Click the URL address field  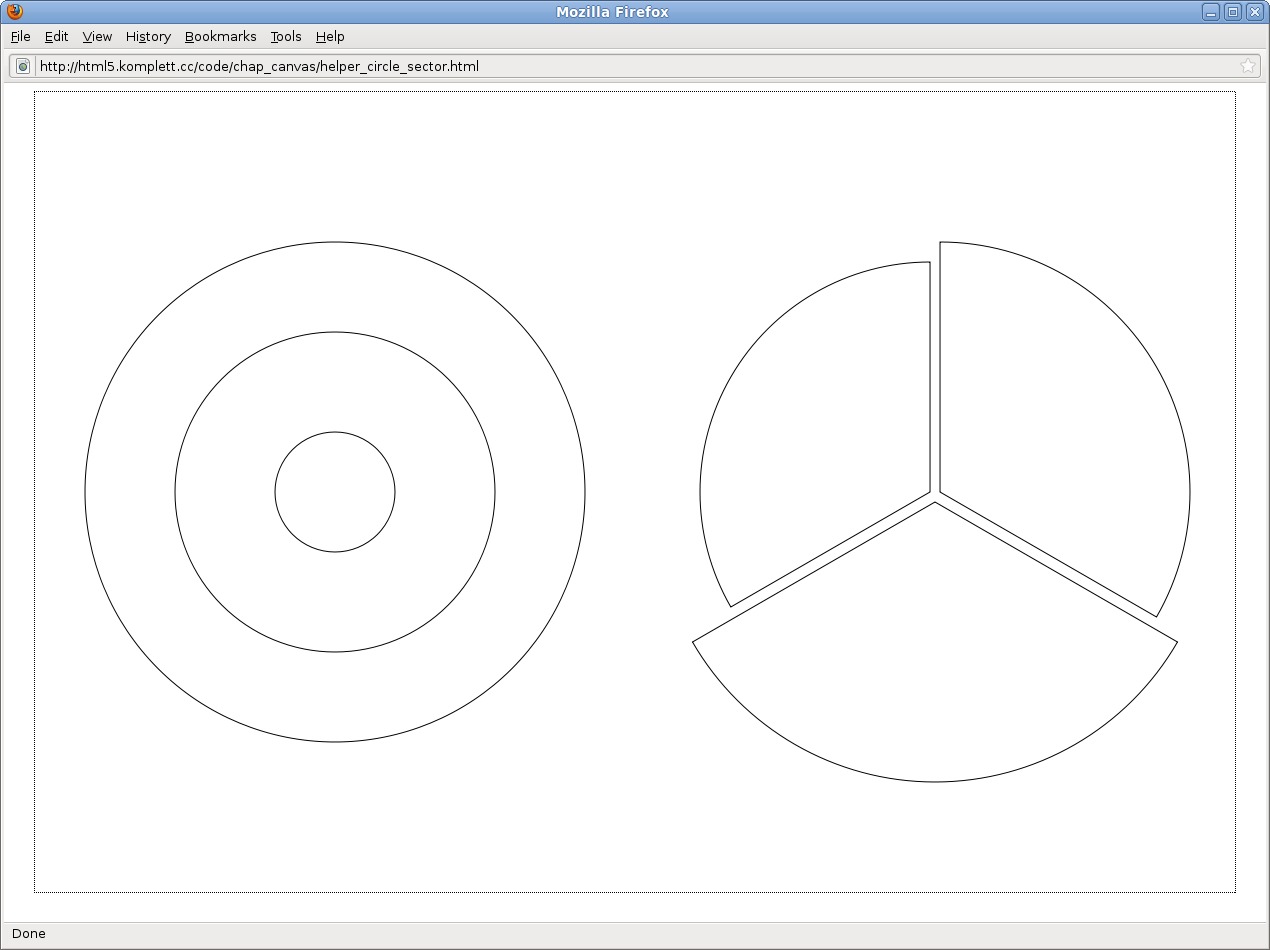pos(600,67)
